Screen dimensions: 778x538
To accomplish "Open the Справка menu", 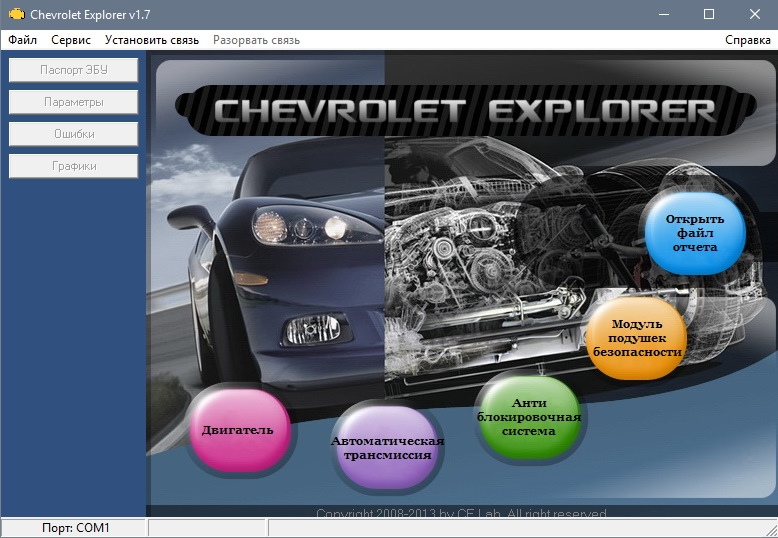I will tap(747, 40).
